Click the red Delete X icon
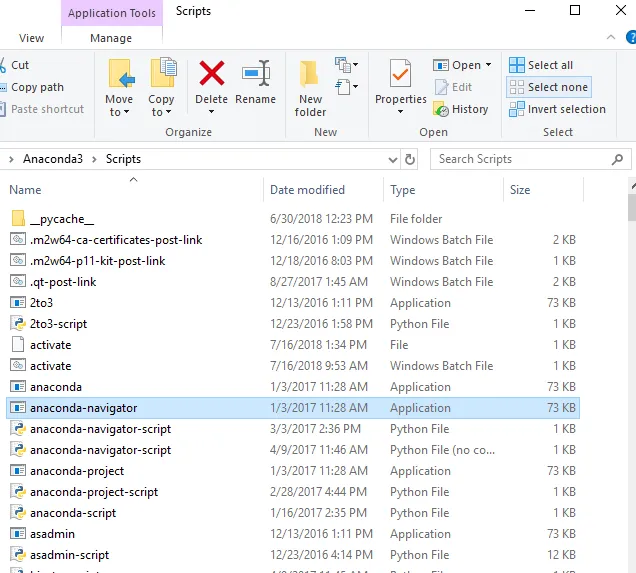Viewport: 636px width, 573px height. pyautogui.click(x=212, y=73)
